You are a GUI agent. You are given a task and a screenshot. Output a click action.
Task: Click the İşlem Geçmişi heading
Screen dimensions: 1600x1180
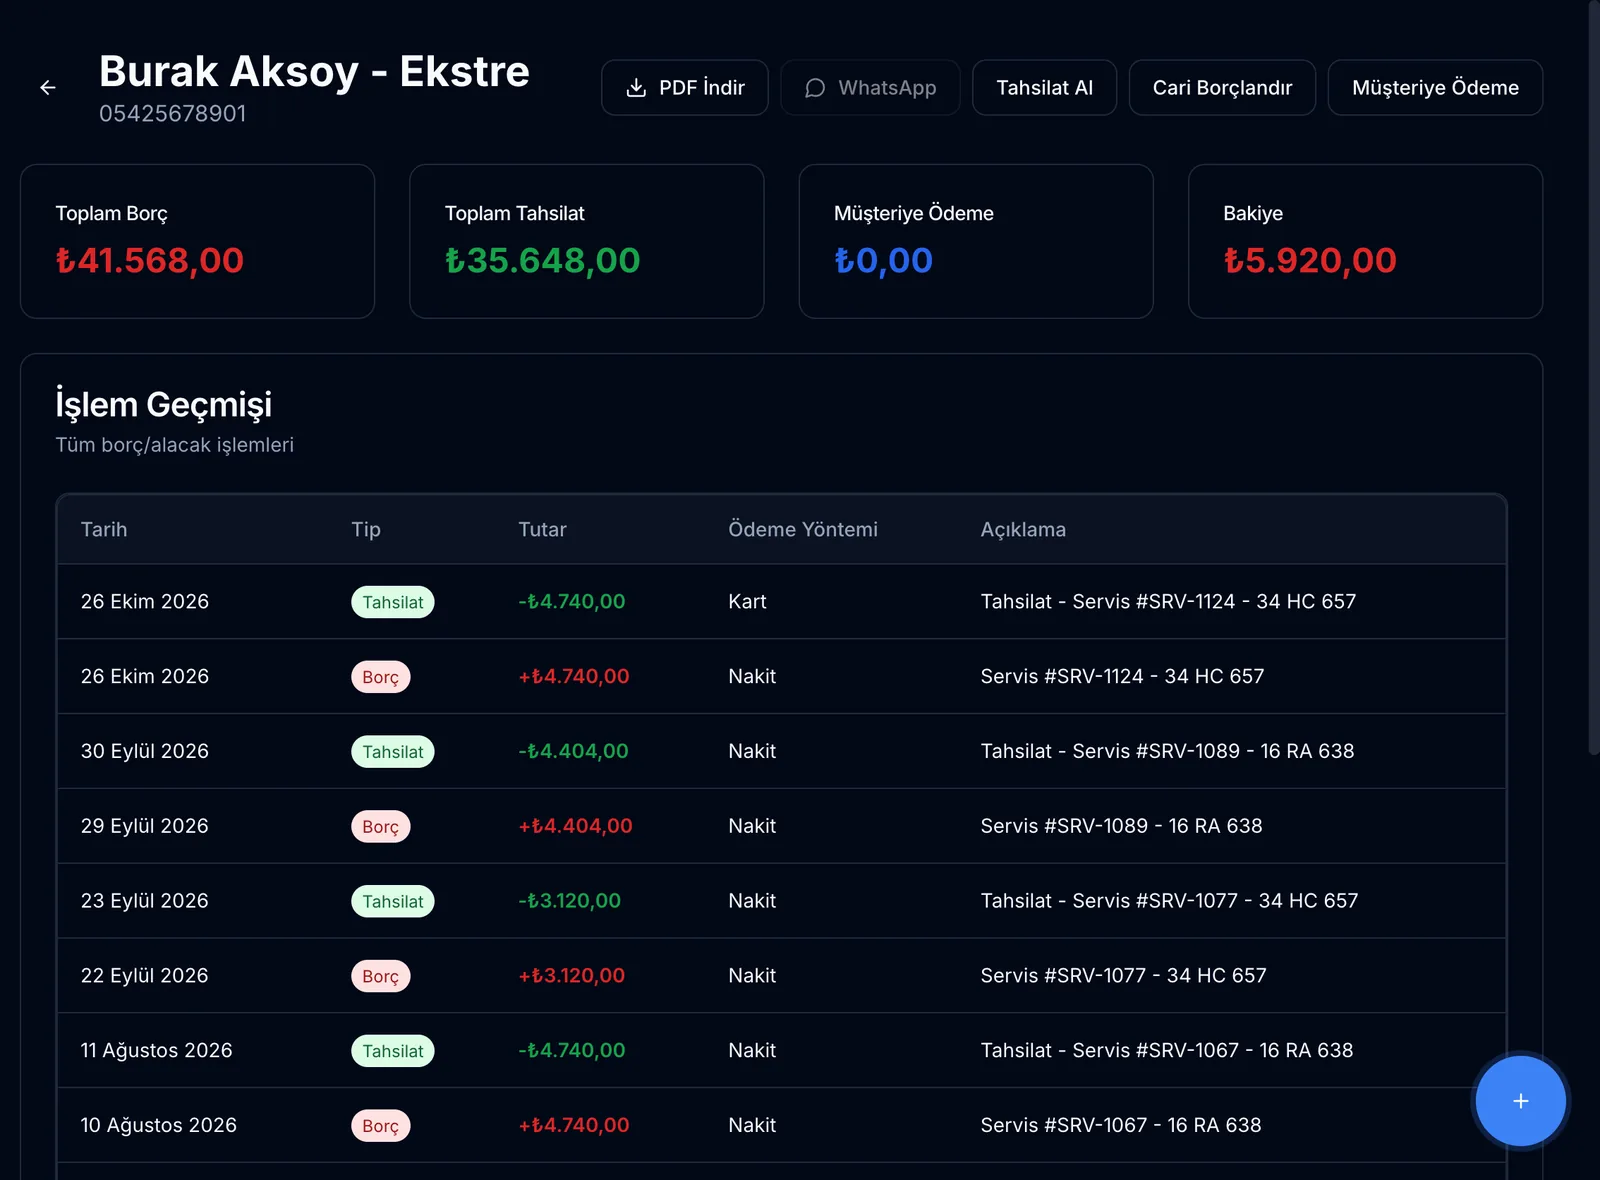tap(164, 404)
